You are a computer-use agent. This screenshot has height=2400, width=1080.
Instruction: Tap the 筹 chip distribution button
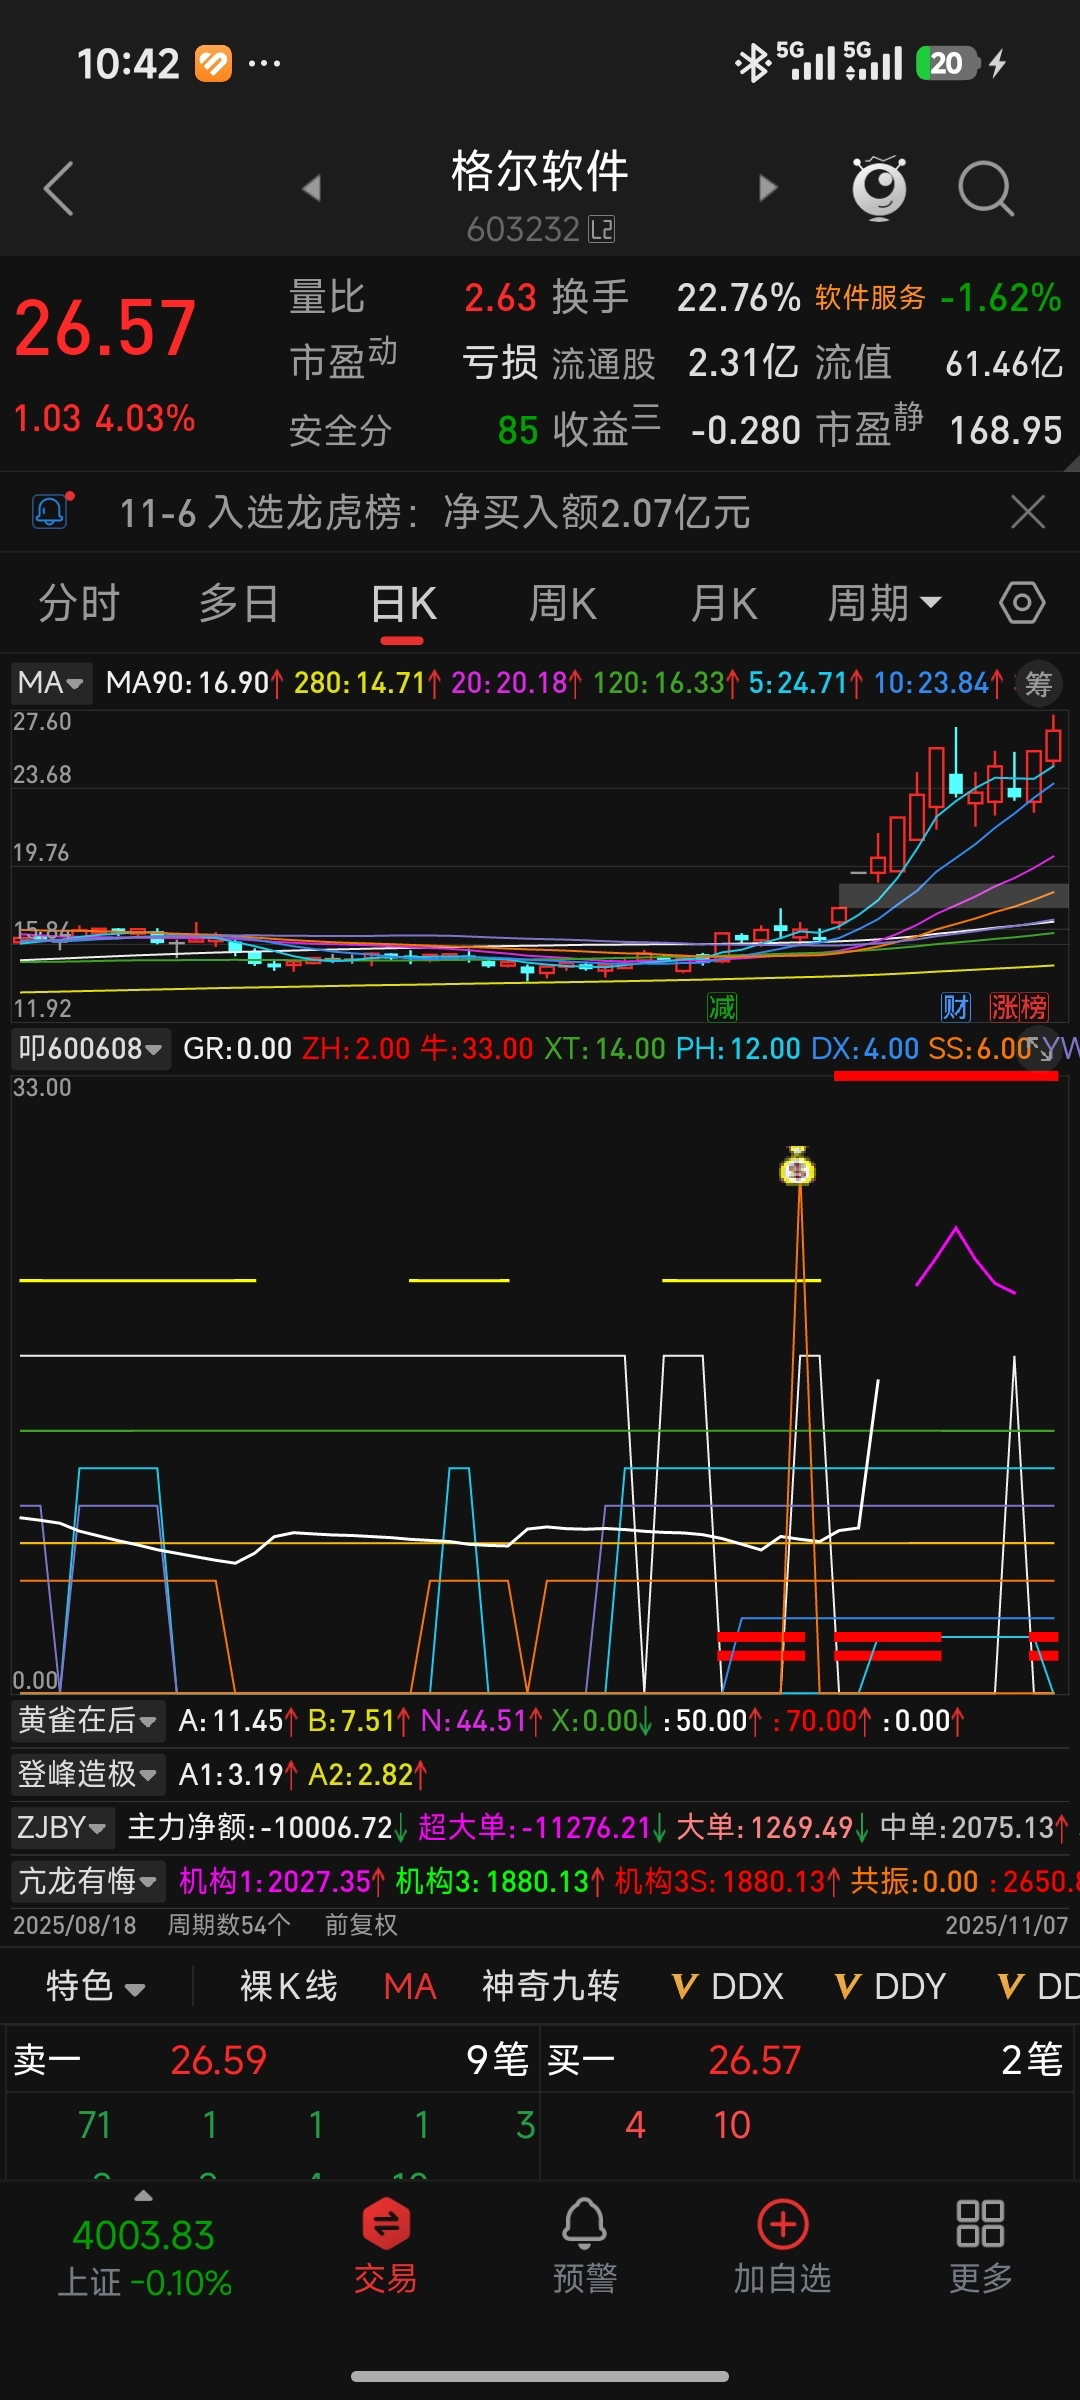click(x=1038, y=684)
